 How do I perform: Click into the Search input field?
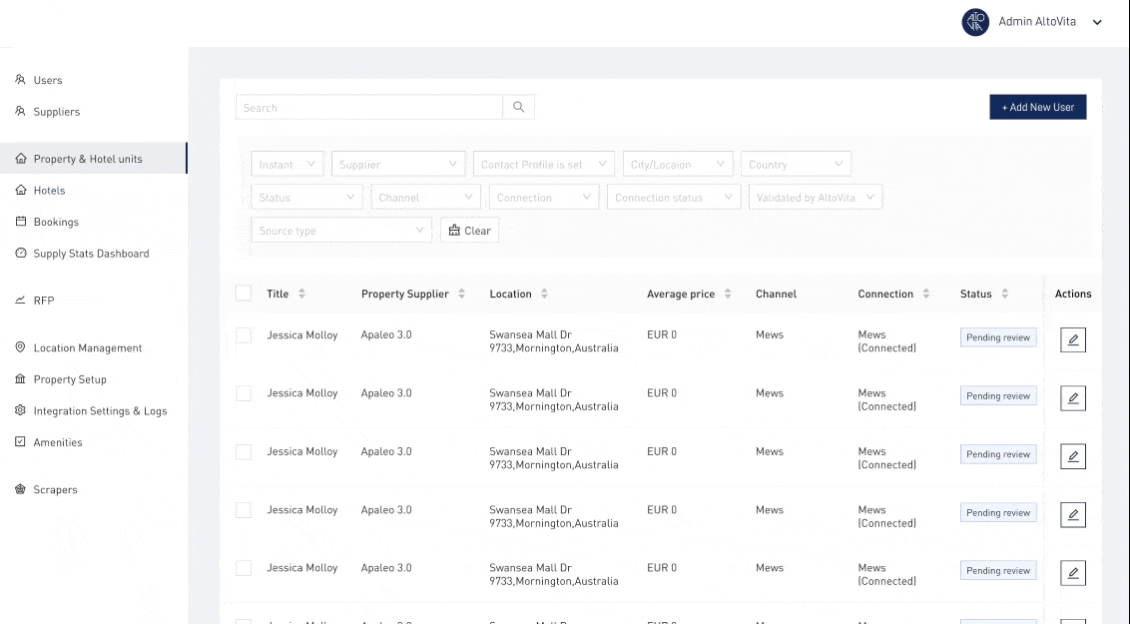[x=368, y=107]
